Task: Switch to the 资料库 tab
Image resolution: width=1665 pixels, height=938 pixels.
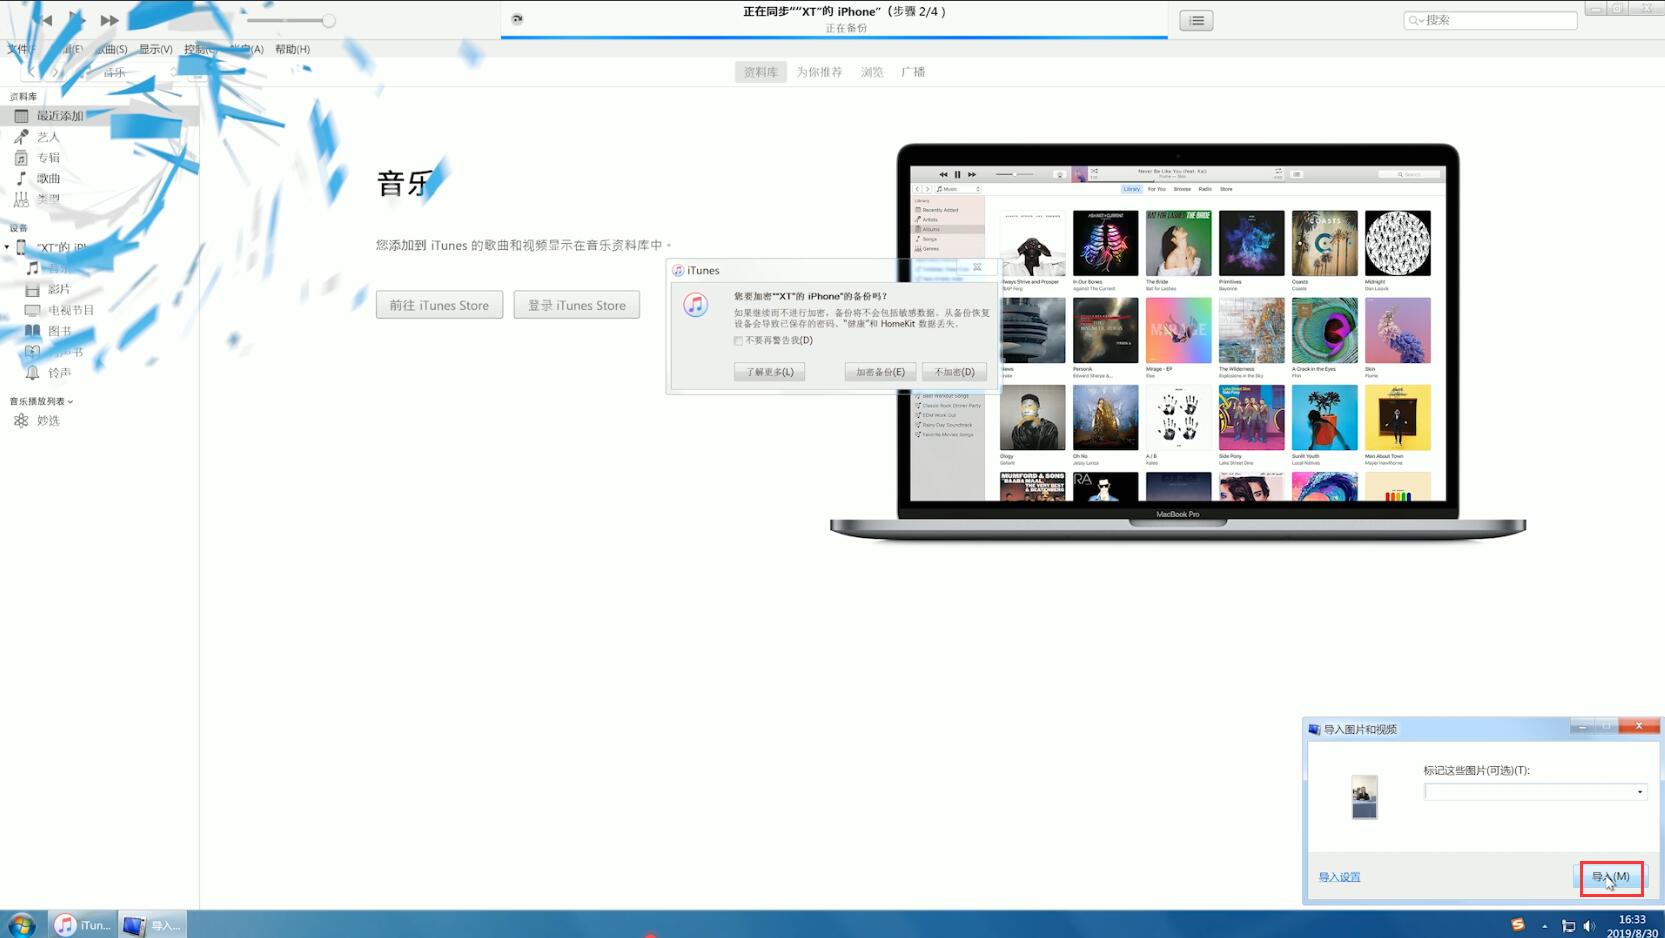Action: coord(760,72)
